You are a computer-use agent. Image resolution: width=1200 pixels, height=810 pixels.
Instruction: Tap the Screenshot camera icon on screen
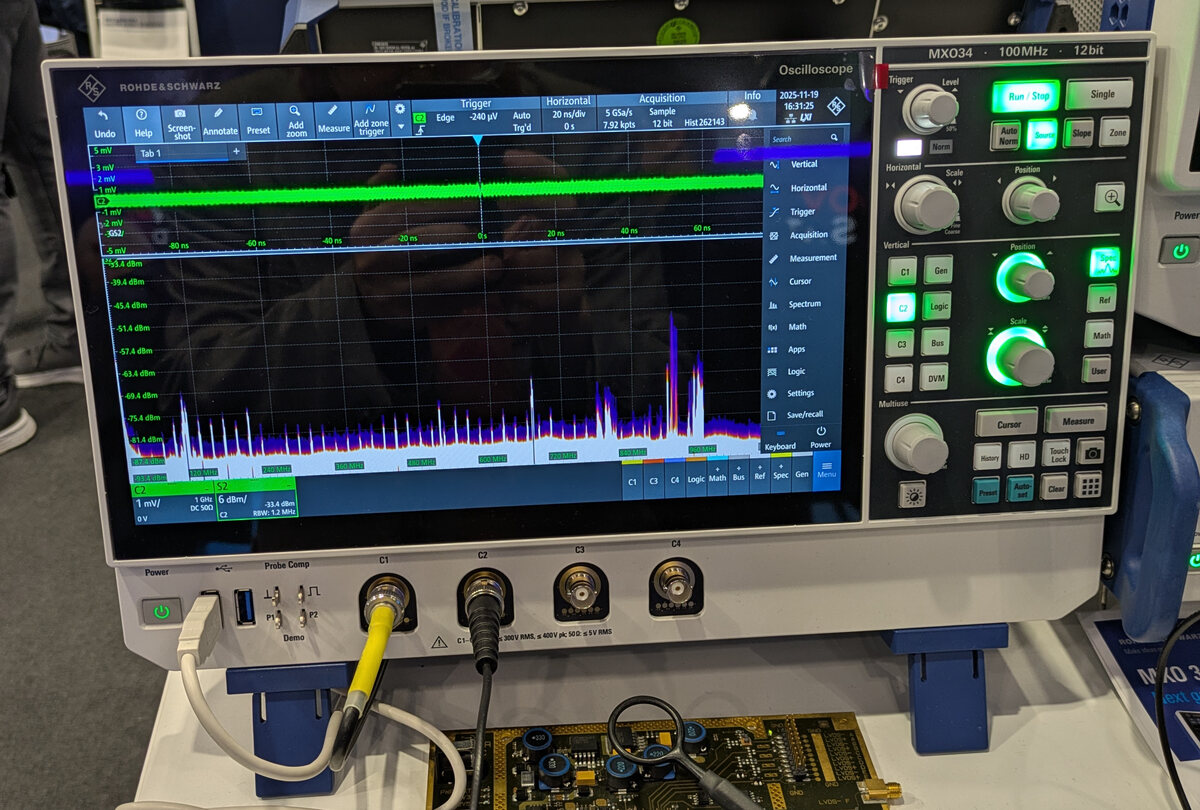(x=180, y=122)
